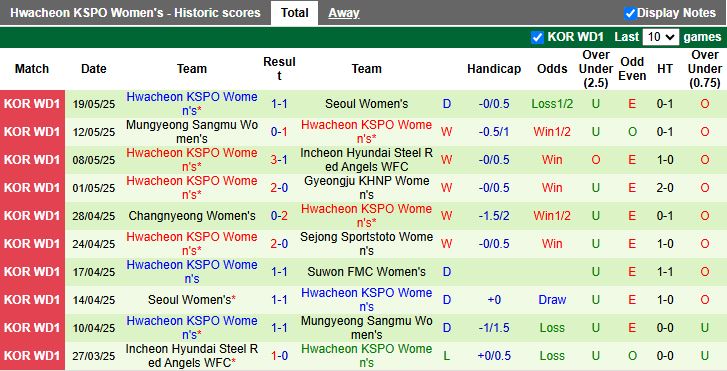
Task: Switch to the Away tab
Action: pos(344,13)
